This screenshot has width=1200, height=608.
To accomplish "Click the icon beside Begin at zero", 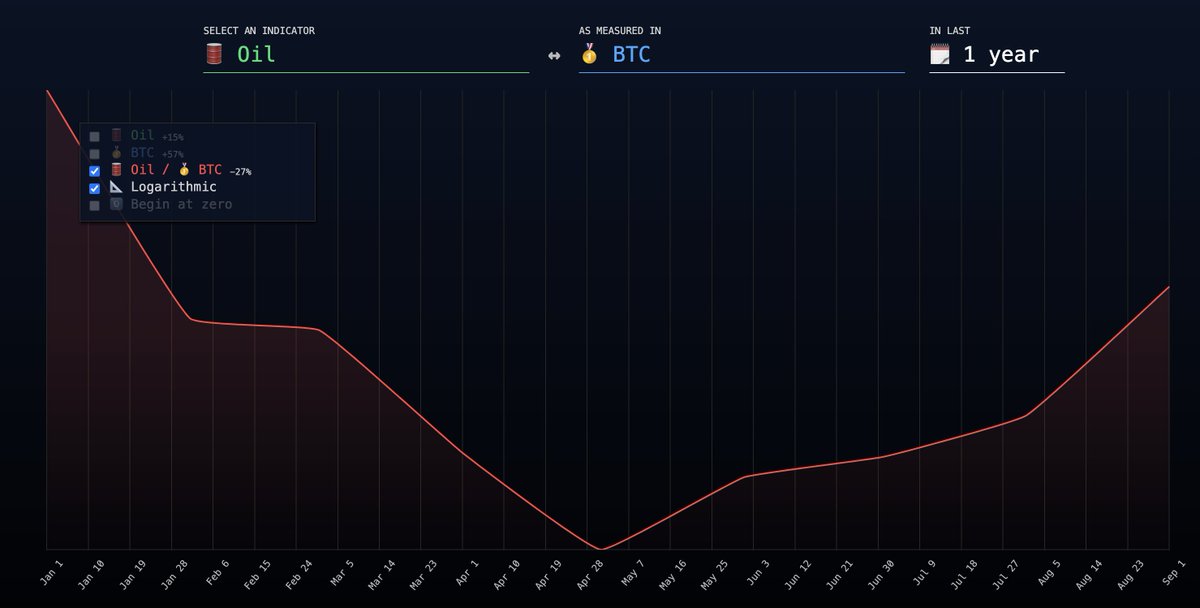I will coord(116,204).
